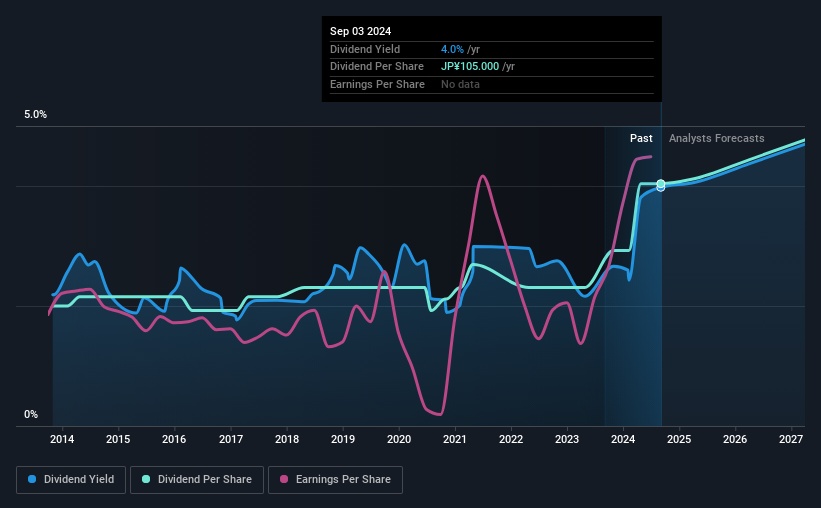Click the pink Earnings Per Share legend dot
Viewport: 821px width, 508px height.
click(284, 479)
